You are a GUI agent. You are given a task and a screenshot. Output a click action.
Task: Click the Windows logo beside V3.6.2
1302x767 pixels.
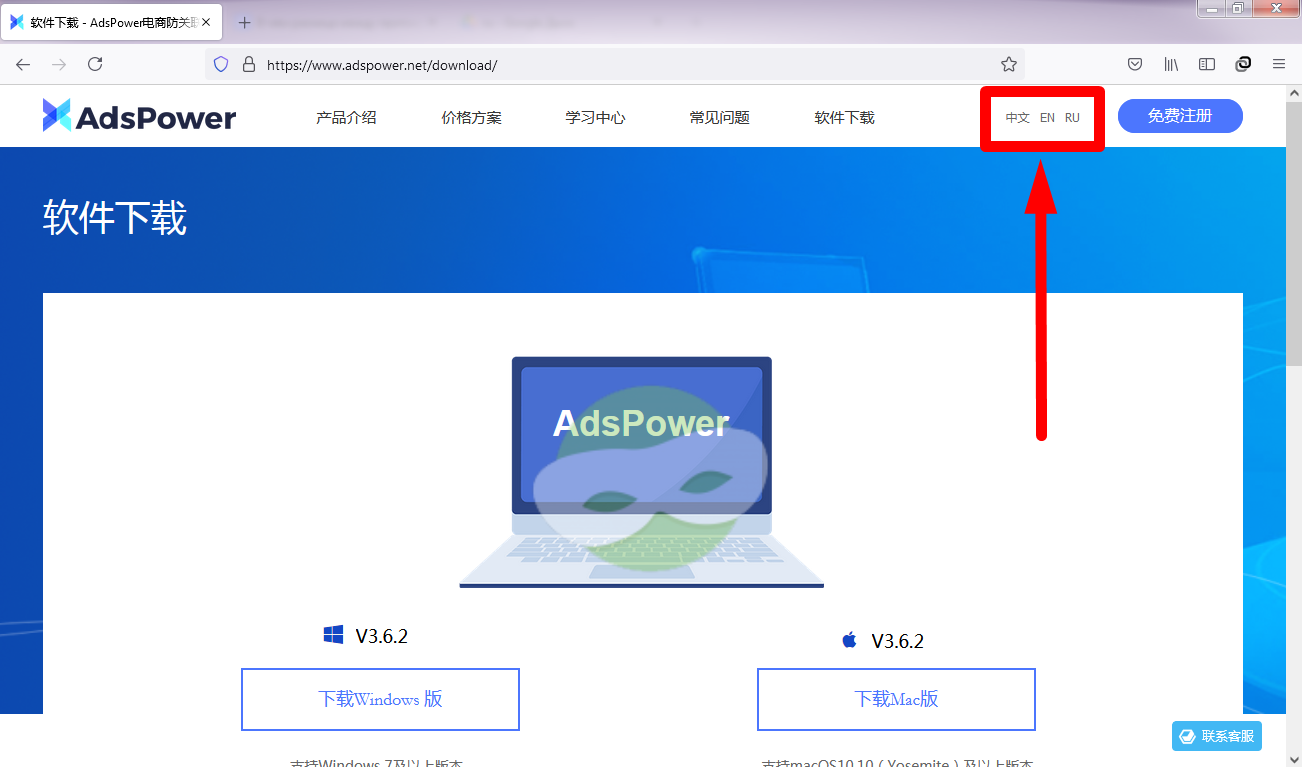click(x=333, y=635)
